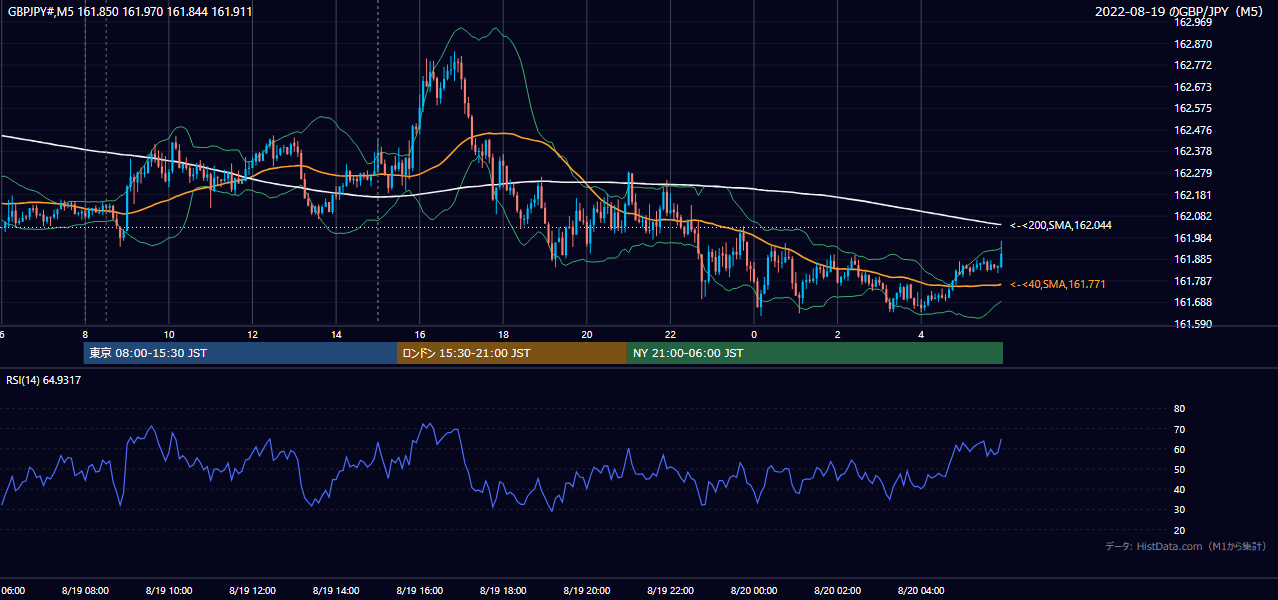The image size is (1278, 600).
Task: Click price axis value 161.984
Action: [x=1193, y=238]
